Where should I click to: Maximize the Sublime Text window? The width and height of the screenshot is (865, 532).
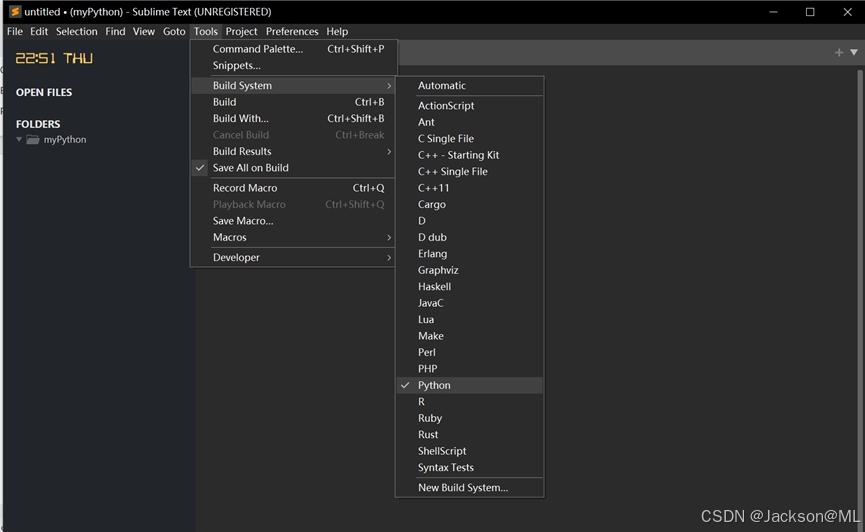[x=810, y=12]
